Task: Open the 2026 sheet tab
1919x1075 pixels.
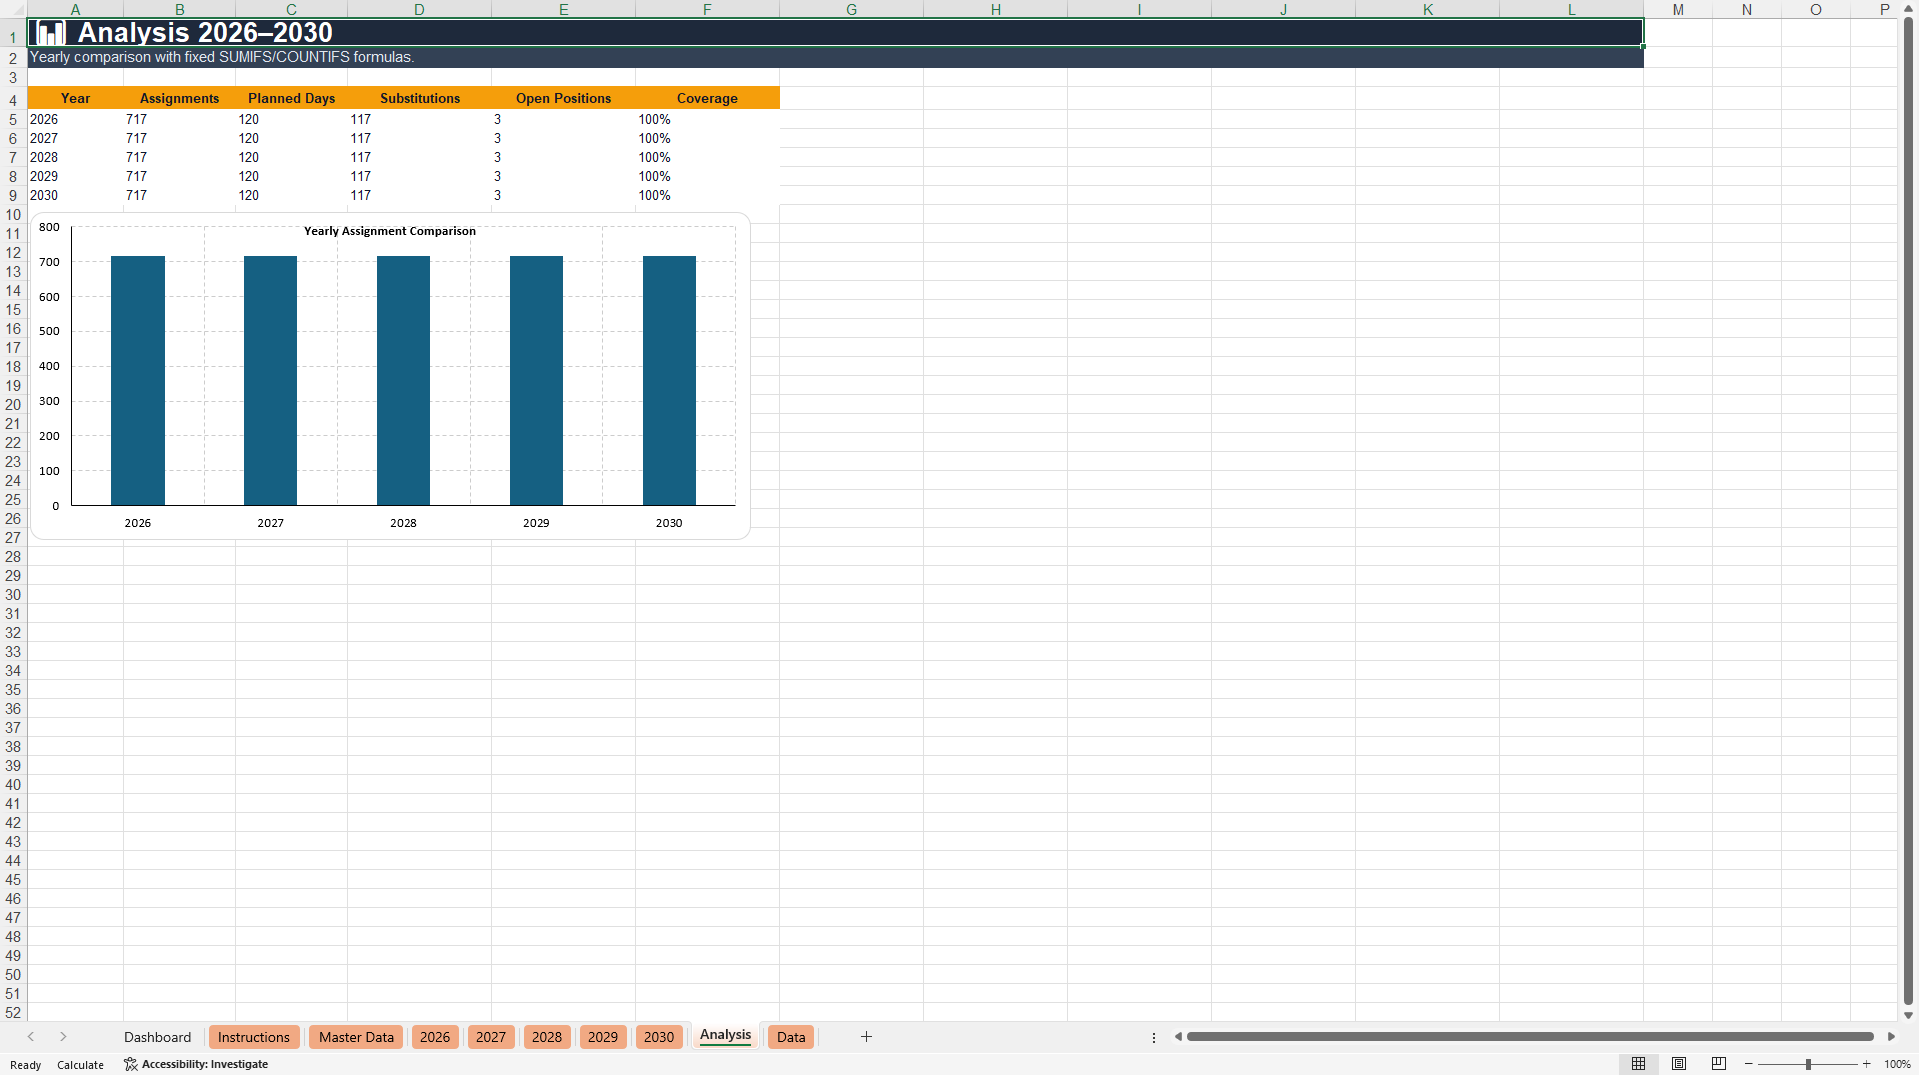Action: 435,1037
